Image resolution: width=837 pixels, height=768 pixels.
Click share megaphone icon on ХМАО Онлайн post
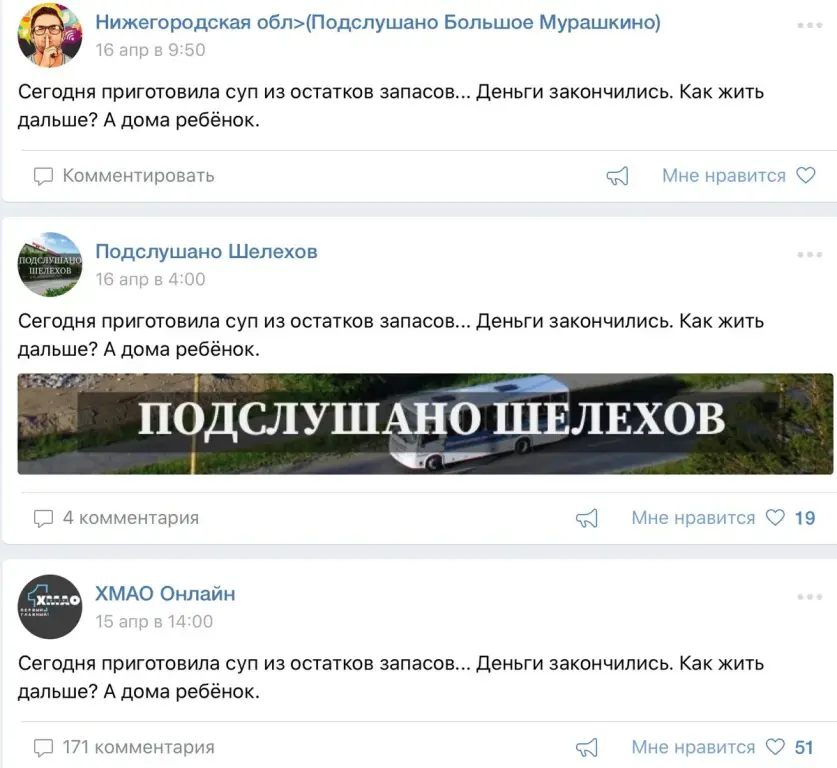point(587,748)
